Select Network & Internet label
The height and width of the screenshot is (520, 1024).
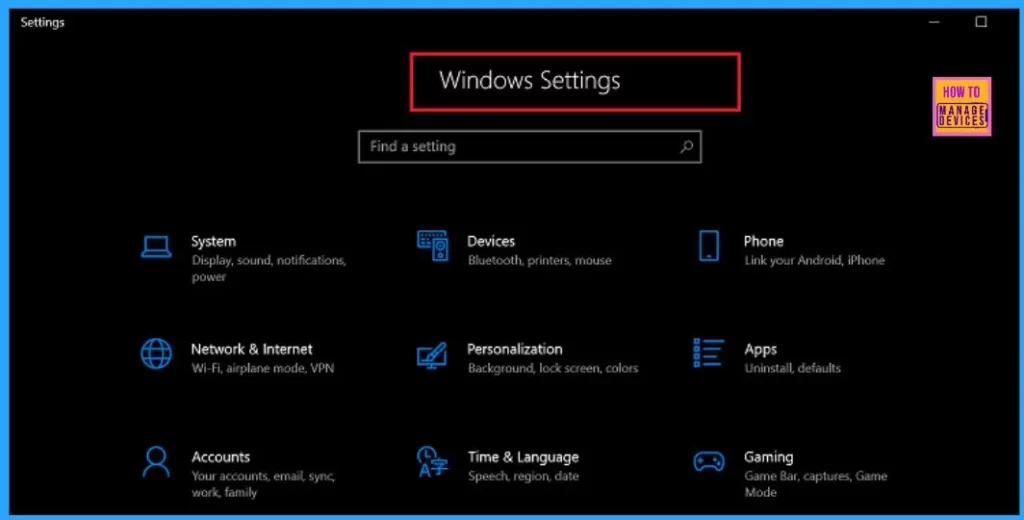pos(251,349)
